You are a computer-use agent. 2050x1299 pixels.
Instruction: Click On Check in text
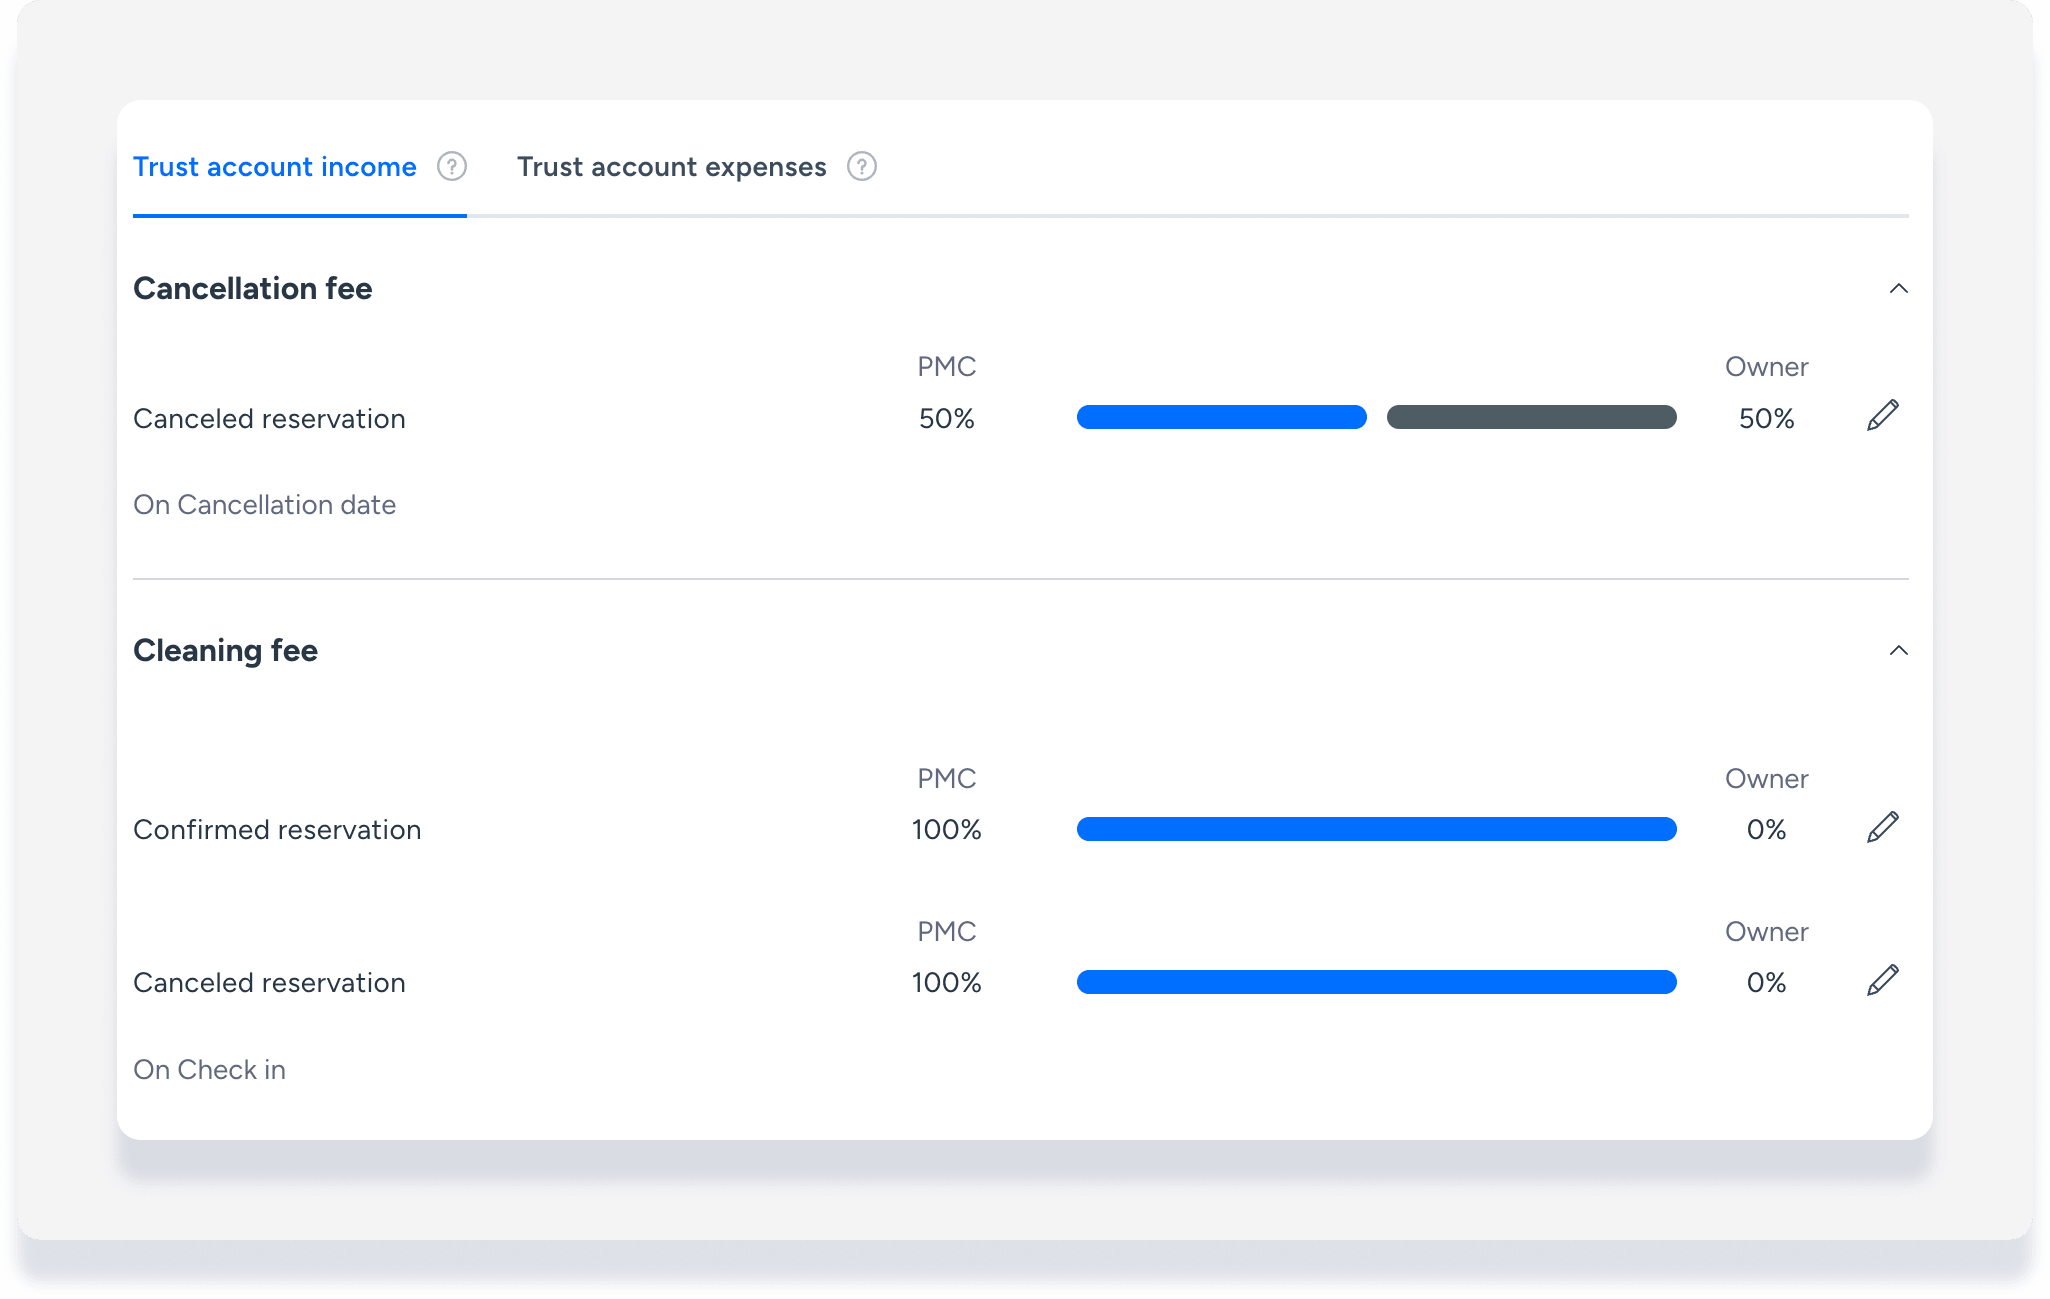click(x=210, y=1070)
